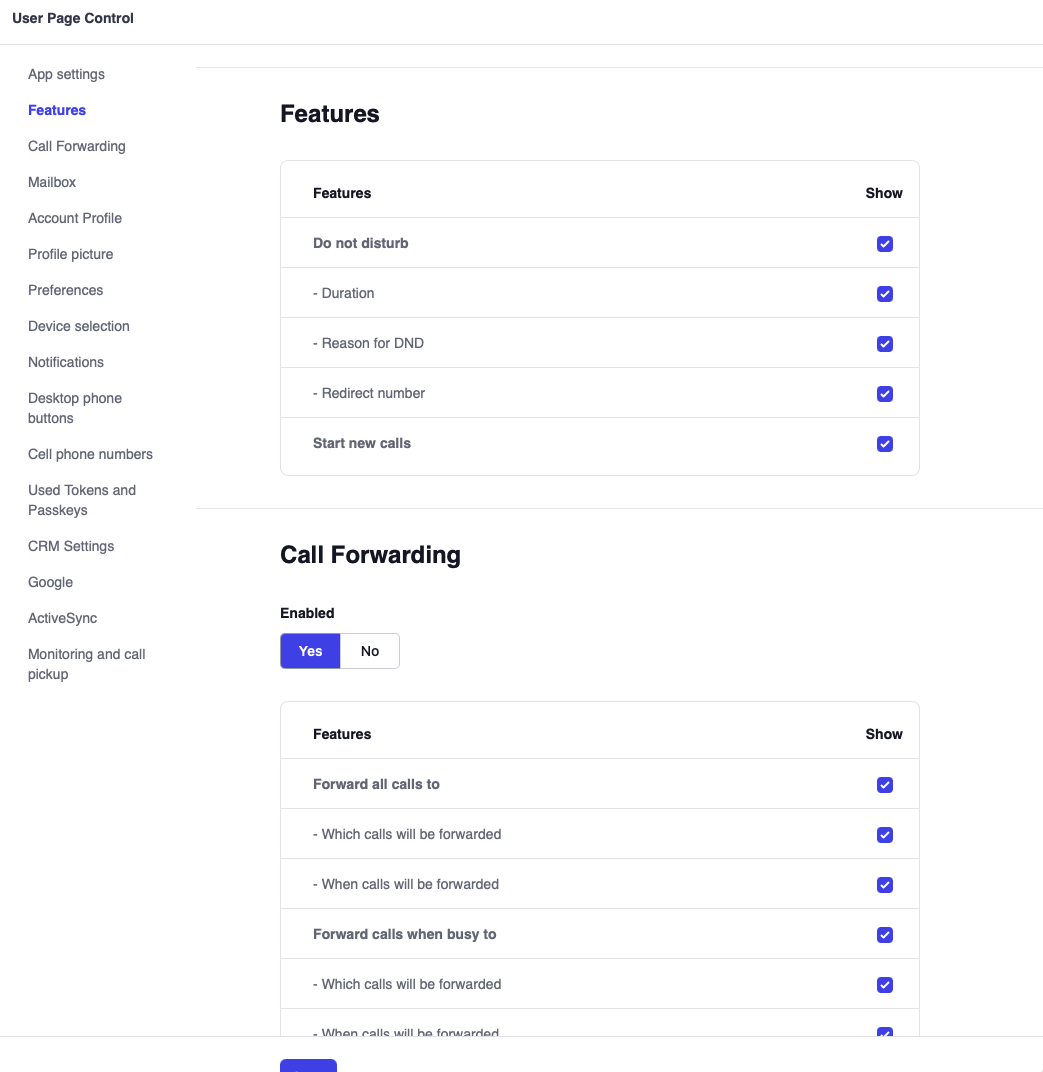The height and width of the screenshot is (1072, 1043).
Task: Click the blue button at page bottom
Action: [308, 1066]
